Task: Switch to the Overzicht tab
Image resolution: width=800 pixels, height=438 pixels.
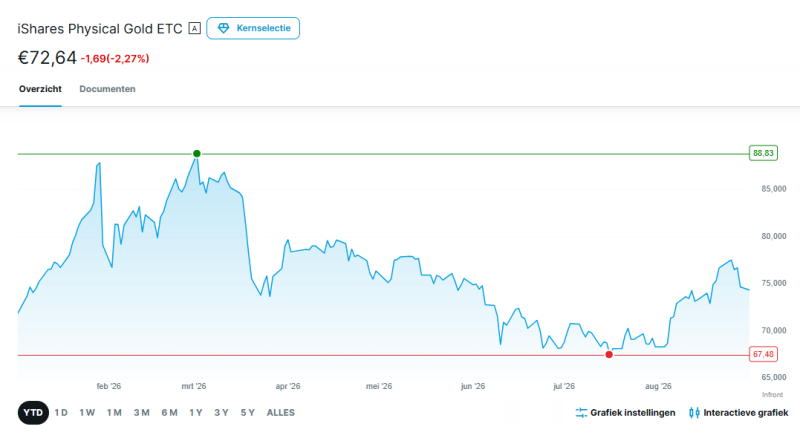Action: click(40, 89)
